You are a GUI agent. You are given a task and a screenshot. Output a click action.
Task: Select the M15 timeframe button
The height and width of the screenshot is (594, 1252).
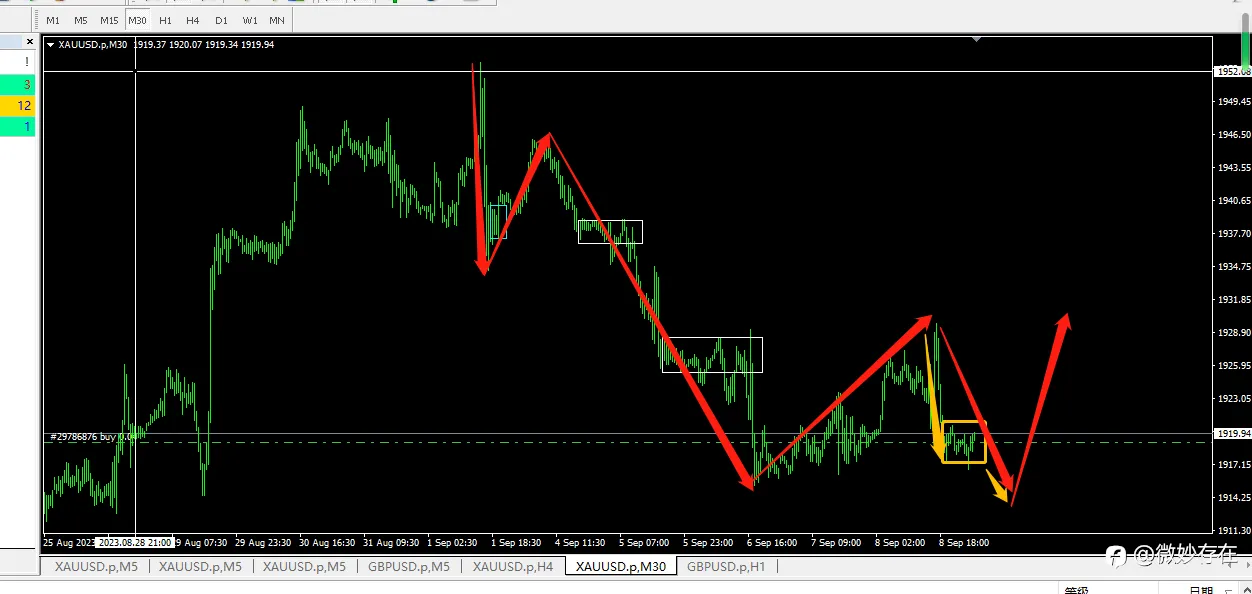109,20
